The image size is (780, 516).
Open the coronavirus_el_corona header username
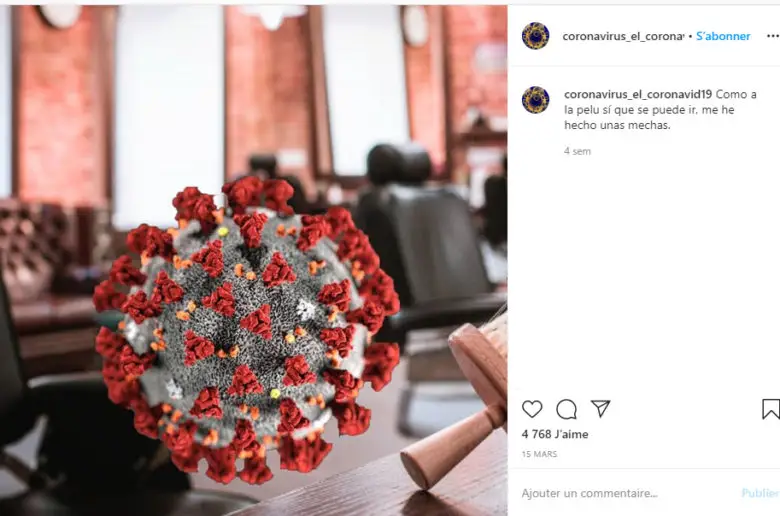623,36
